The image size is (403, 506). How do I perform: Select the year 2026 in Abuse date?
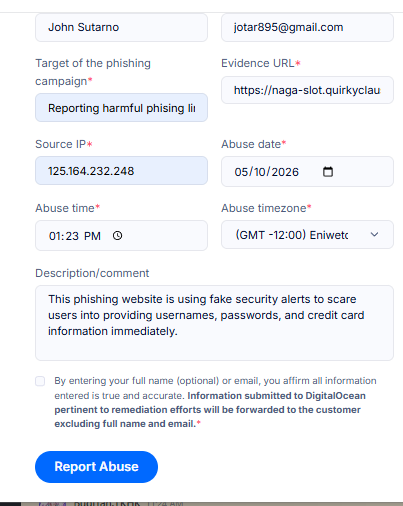coord(286,172)
